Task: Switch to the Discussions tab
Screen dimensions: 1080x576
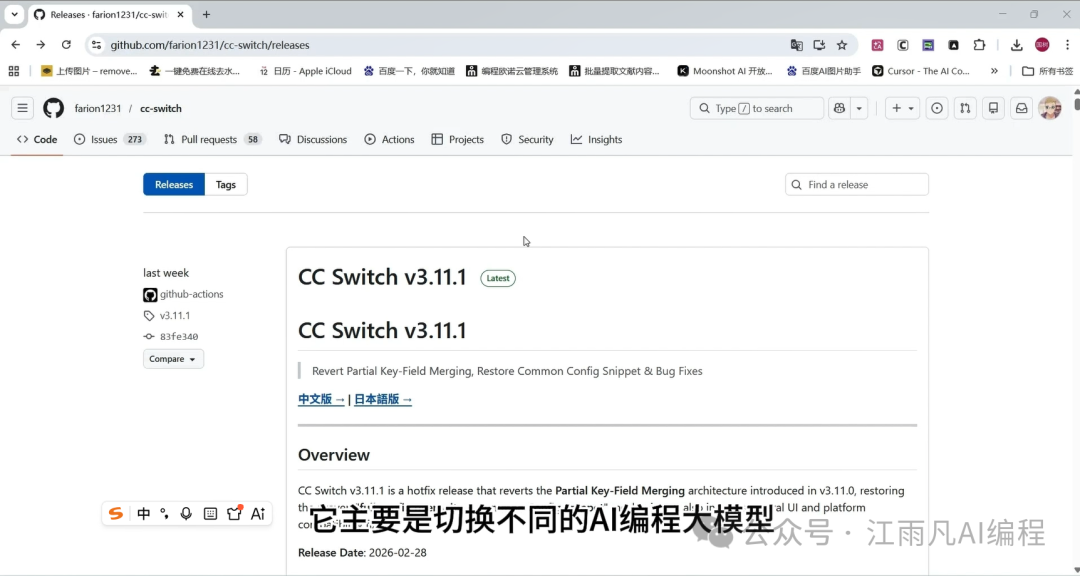Action: click(313, 139)
